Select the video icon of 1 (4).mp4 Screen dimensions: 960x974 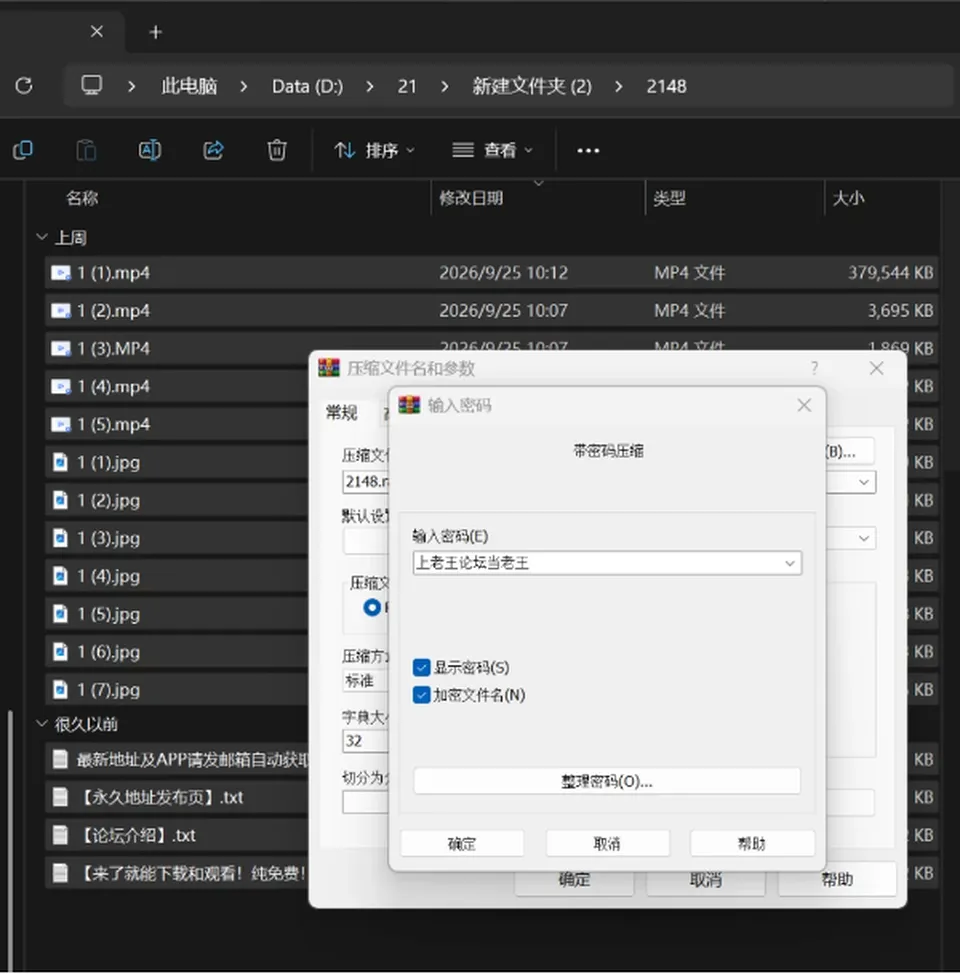coord(60,386)
